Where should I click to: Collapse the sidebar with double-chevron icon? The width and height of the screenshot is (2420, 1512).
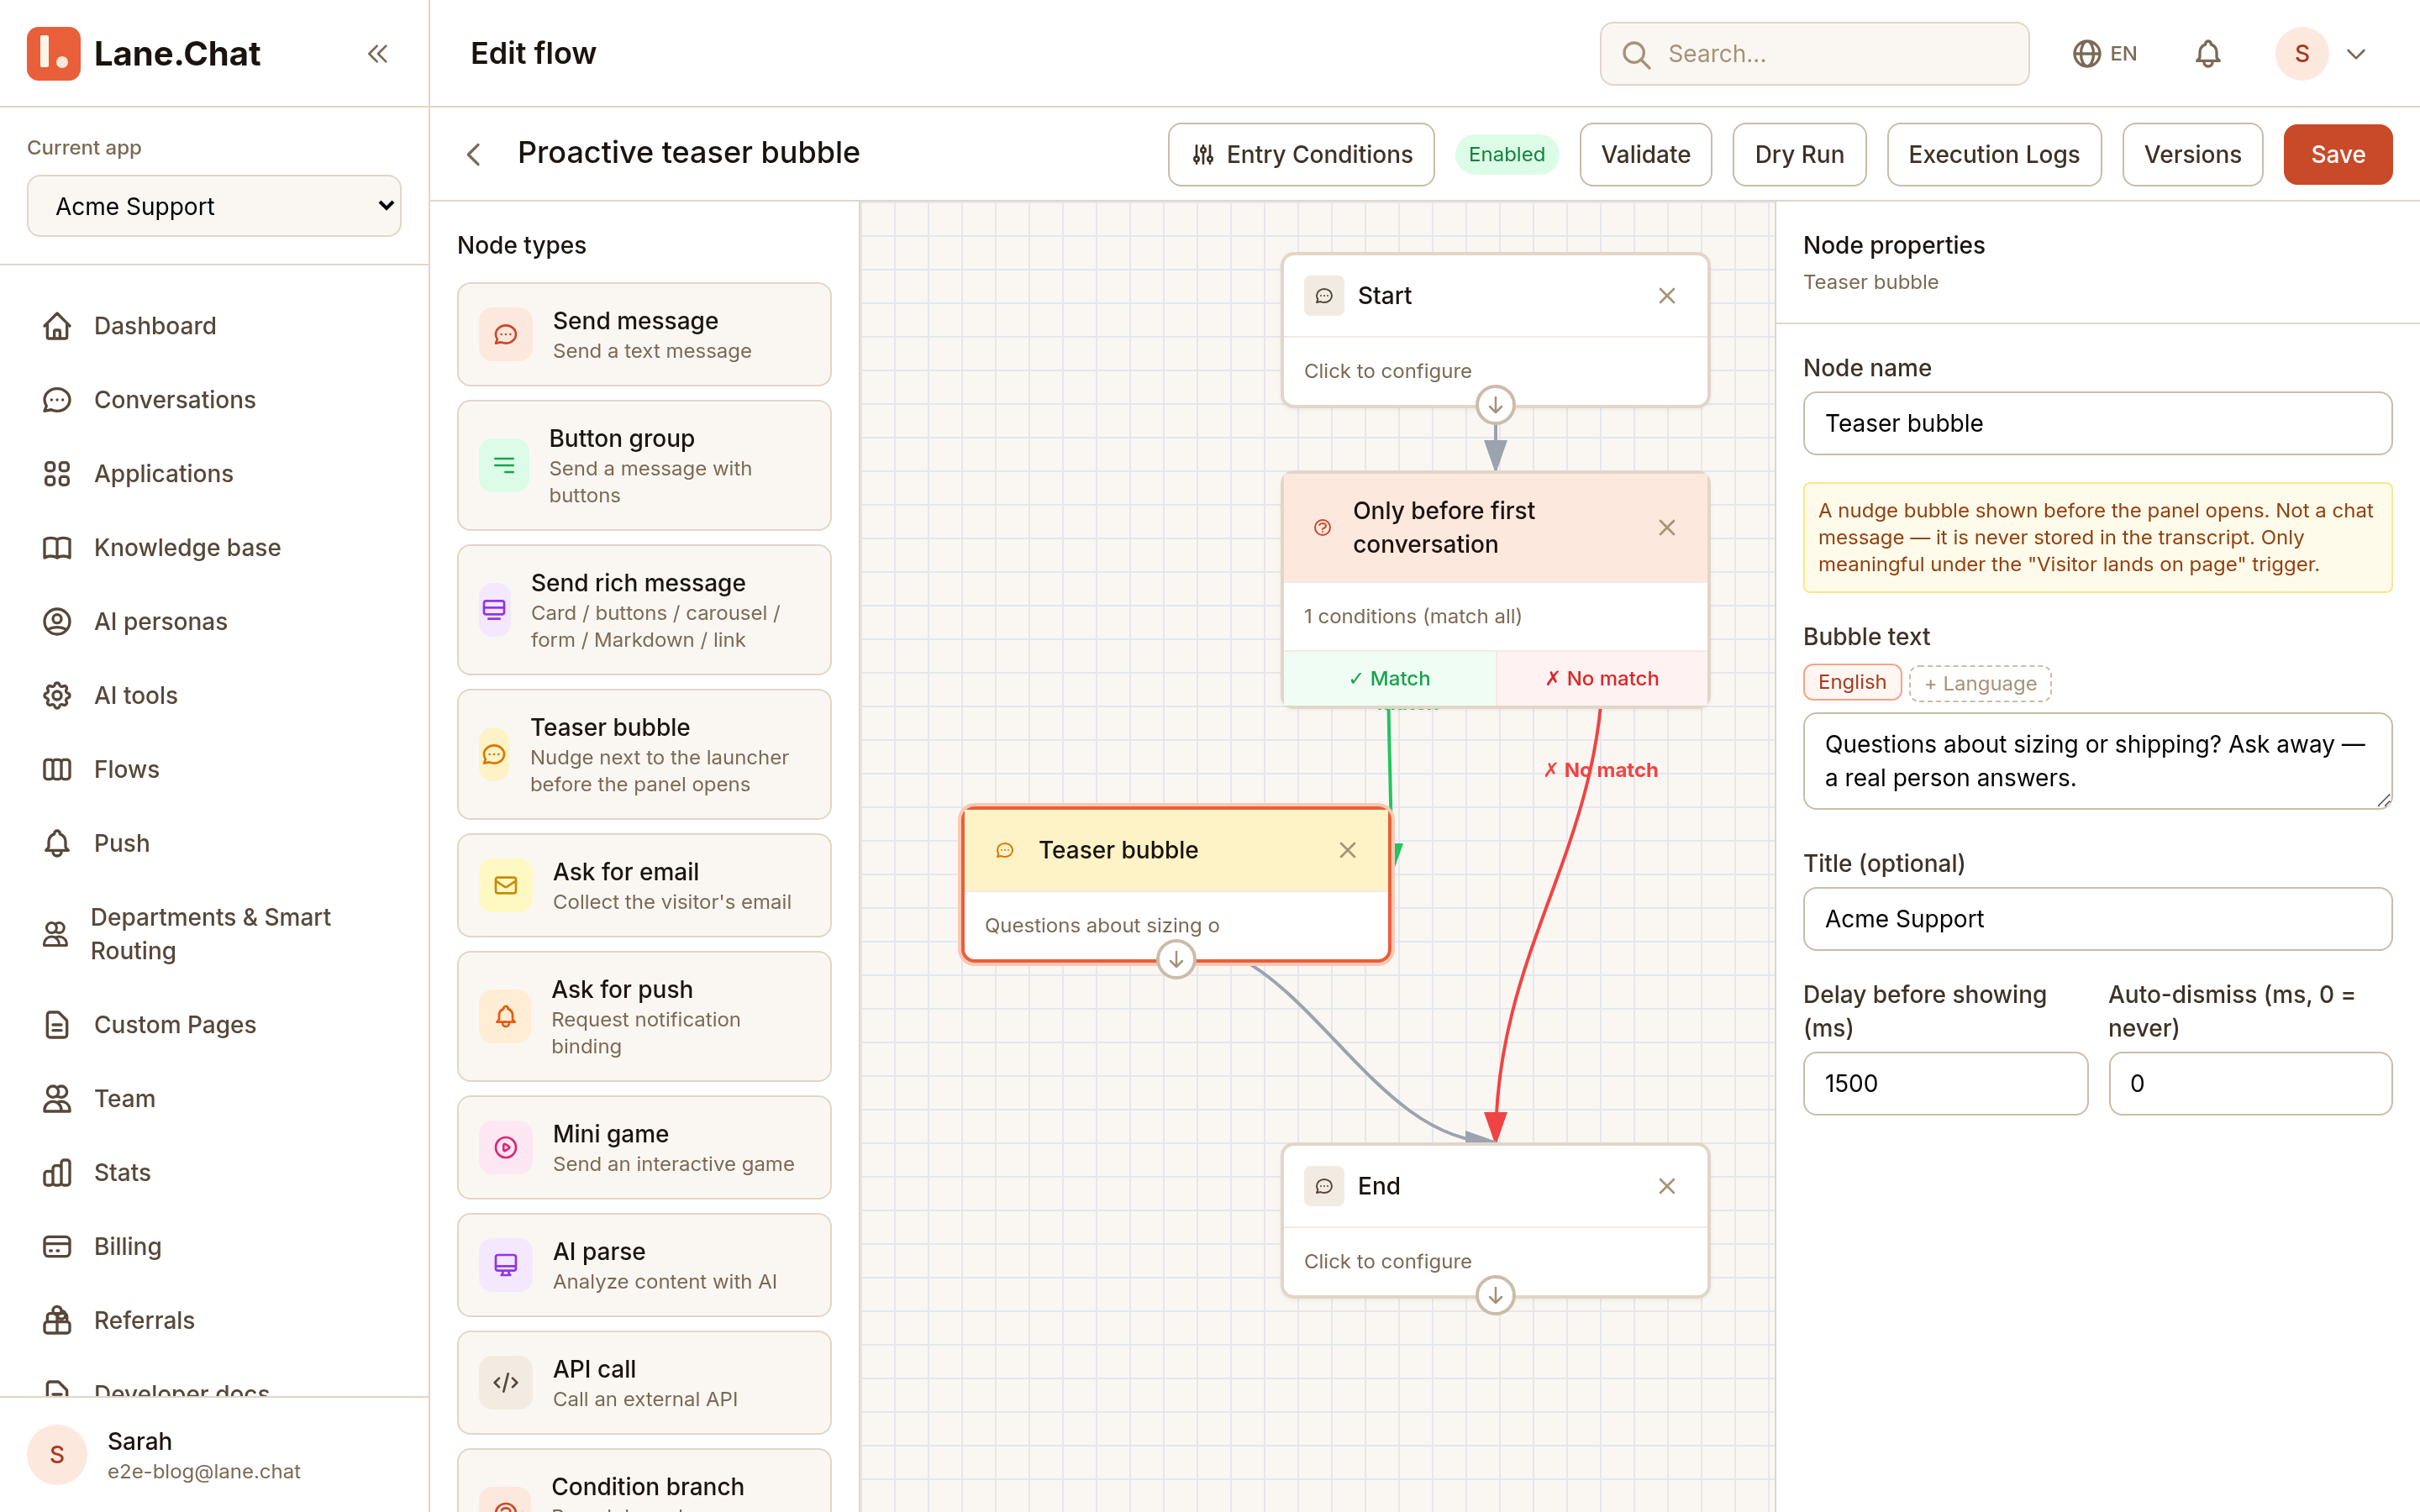(x=377, y=53)
